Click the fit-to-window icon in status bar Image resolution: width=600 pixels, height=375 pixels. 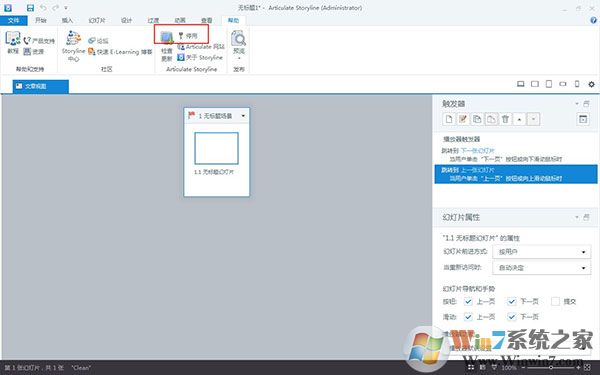[x=587, y=368]
